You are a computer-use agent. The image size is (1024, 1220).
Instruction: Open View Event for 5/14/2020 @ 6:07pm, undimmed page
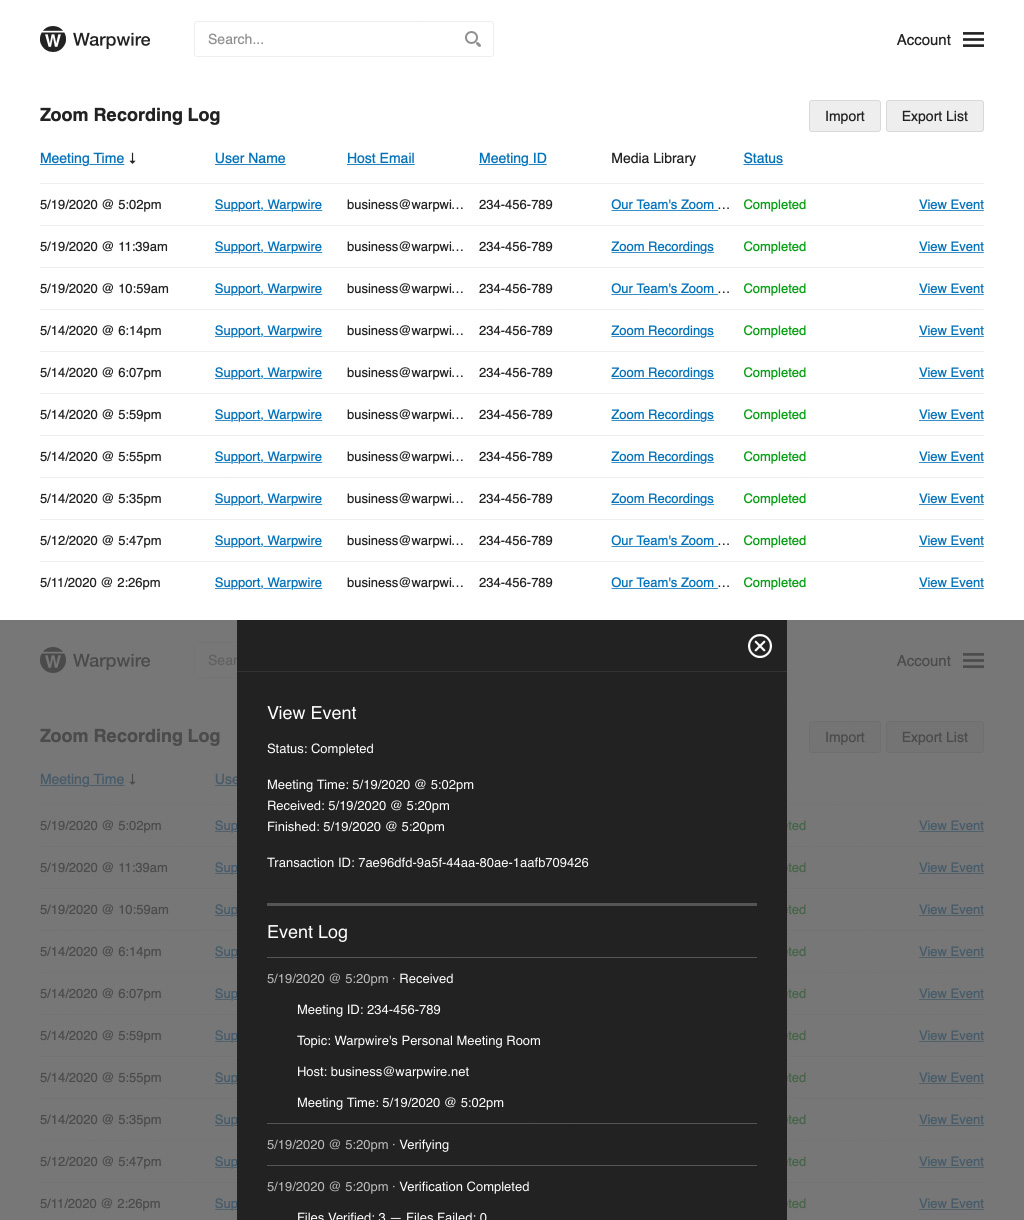pyautogui.click(x=951, y=372)
